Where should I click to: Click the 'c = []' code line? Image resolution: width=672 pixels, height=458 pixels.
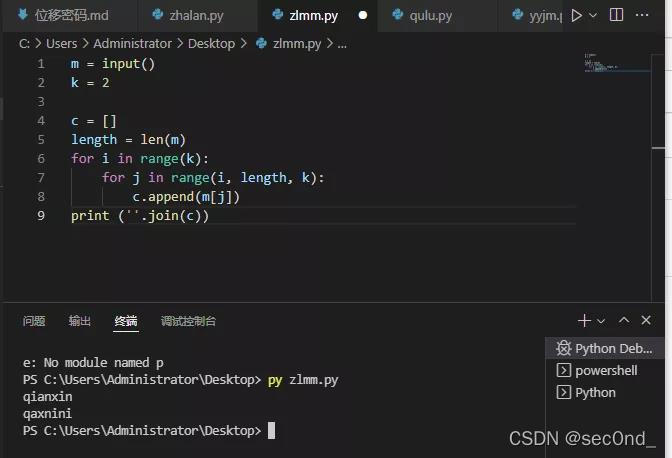[93, 121]
